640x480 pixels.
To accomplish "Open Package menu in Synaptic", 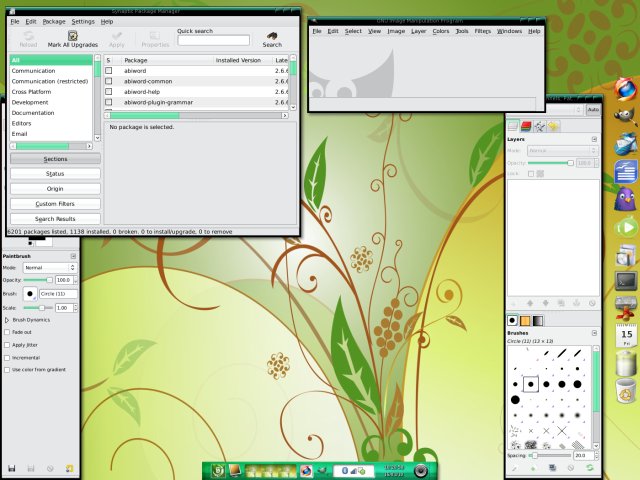I will pyautogui.click(x=53, y=22).
